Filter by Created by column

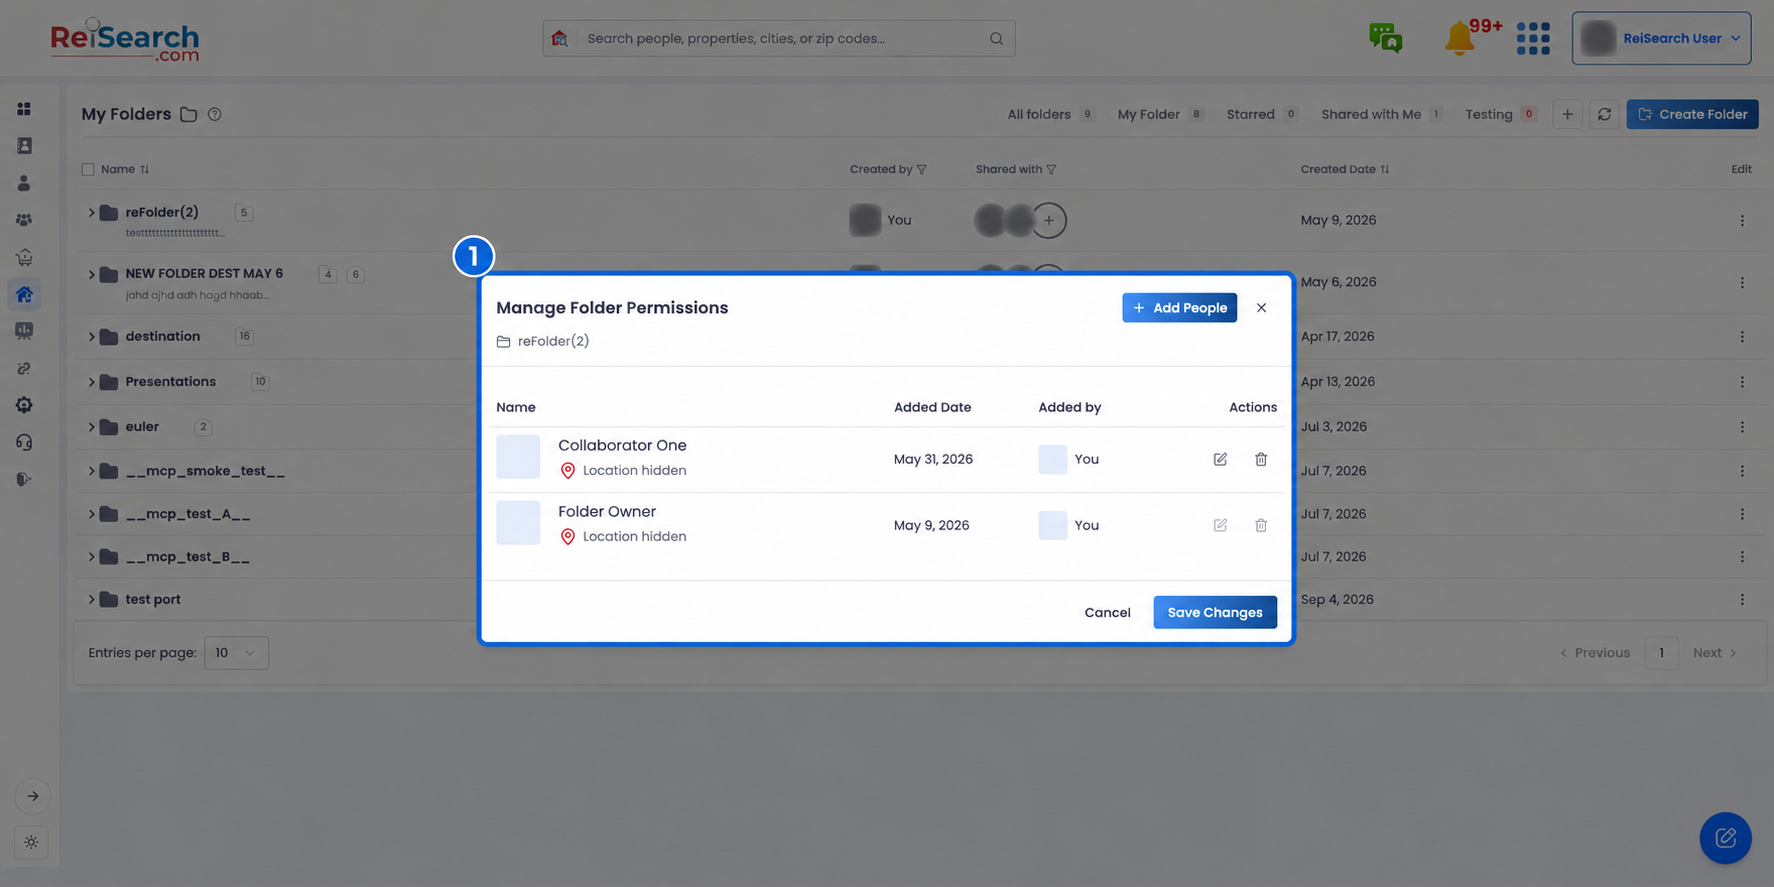[x=922, y=170]
